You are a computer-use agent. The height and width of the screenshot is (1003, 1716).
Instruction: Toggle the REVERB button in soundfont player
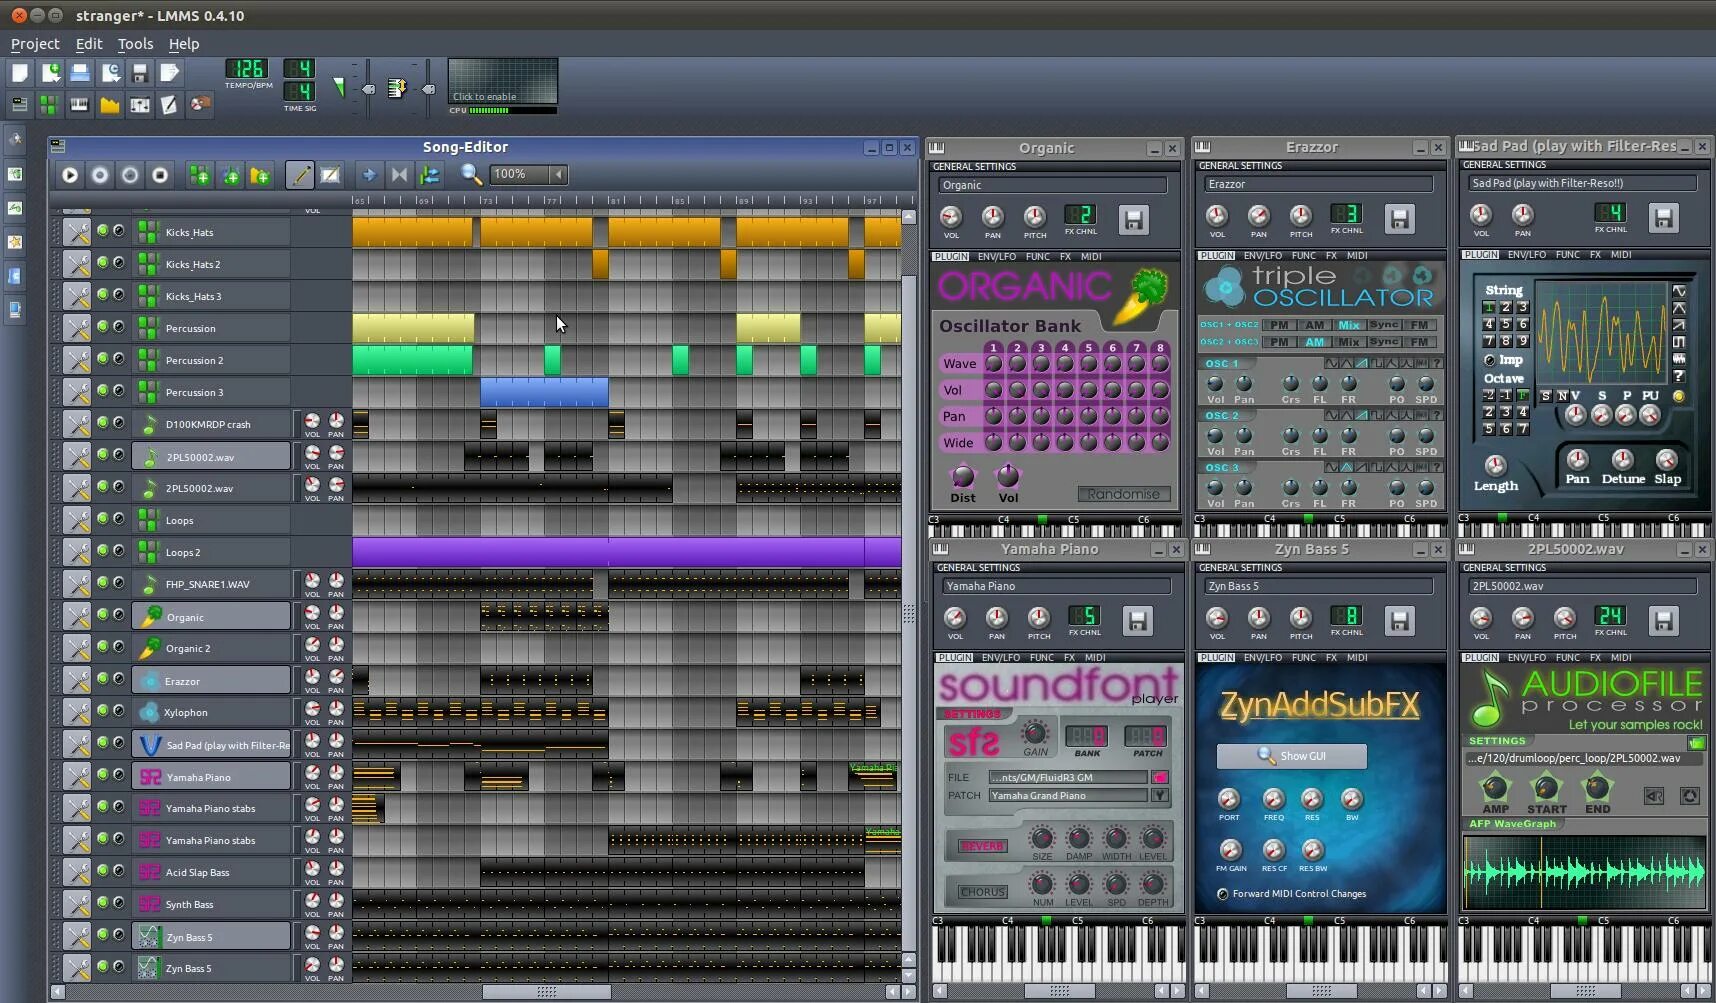pyautogui.click(x=982, y=846)
